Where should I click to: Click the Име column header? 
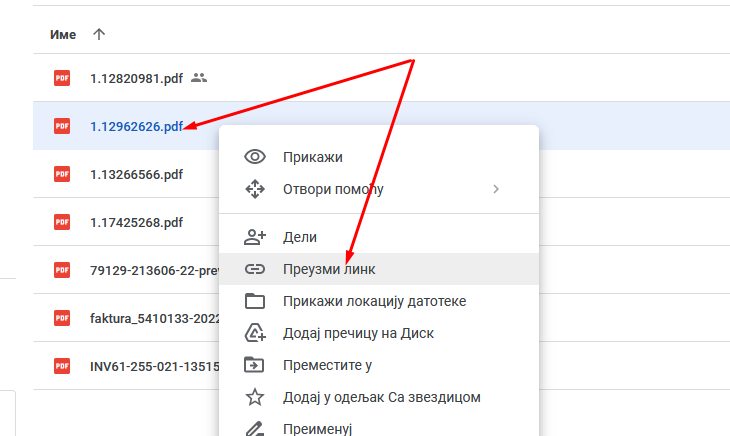tap(63, 34)
